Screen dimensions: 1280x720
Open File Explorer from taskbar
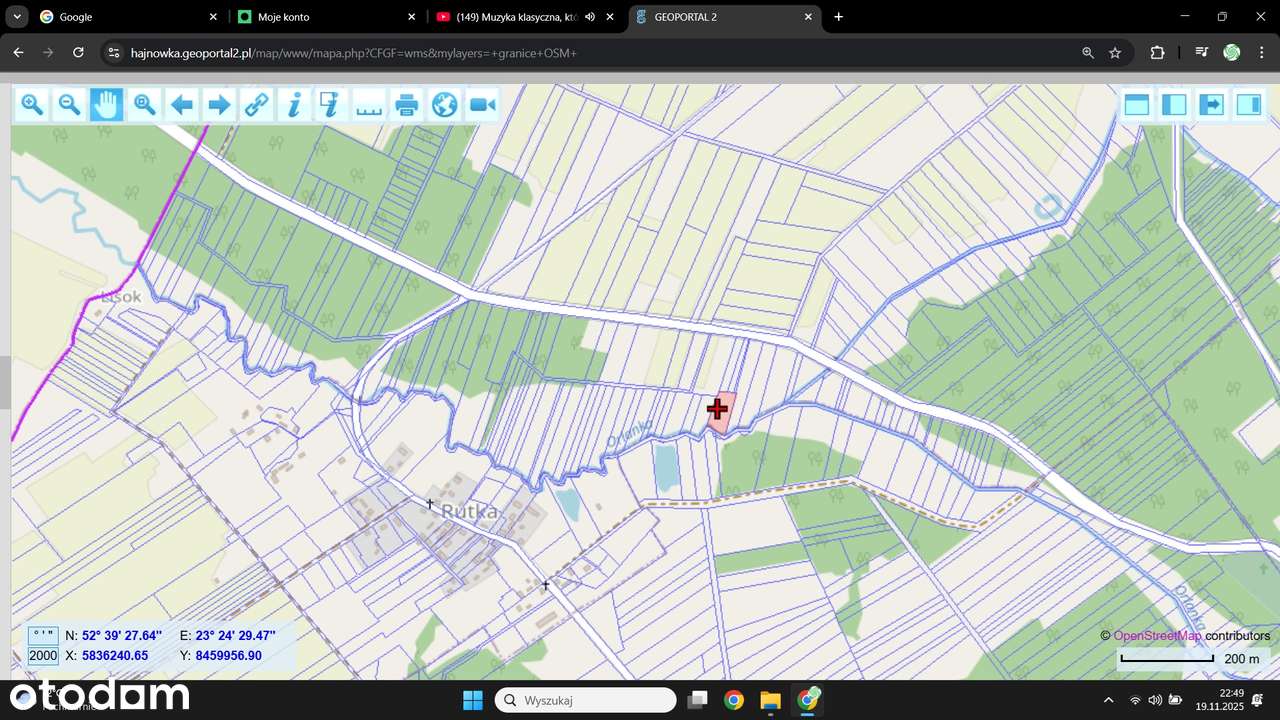(x=770, y=700)
